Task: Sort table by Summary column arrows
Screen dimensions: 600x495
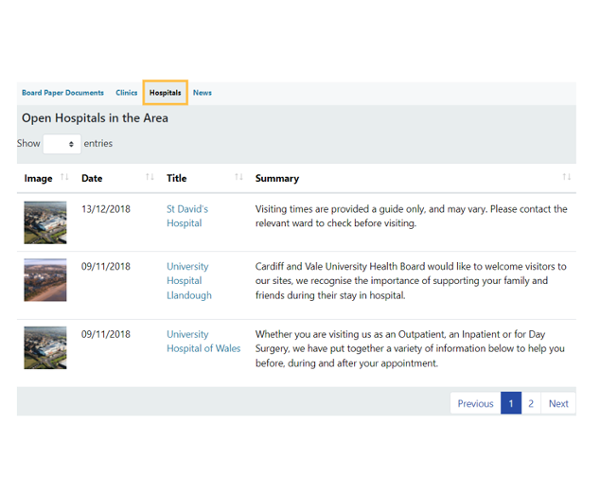Action: 566,177
